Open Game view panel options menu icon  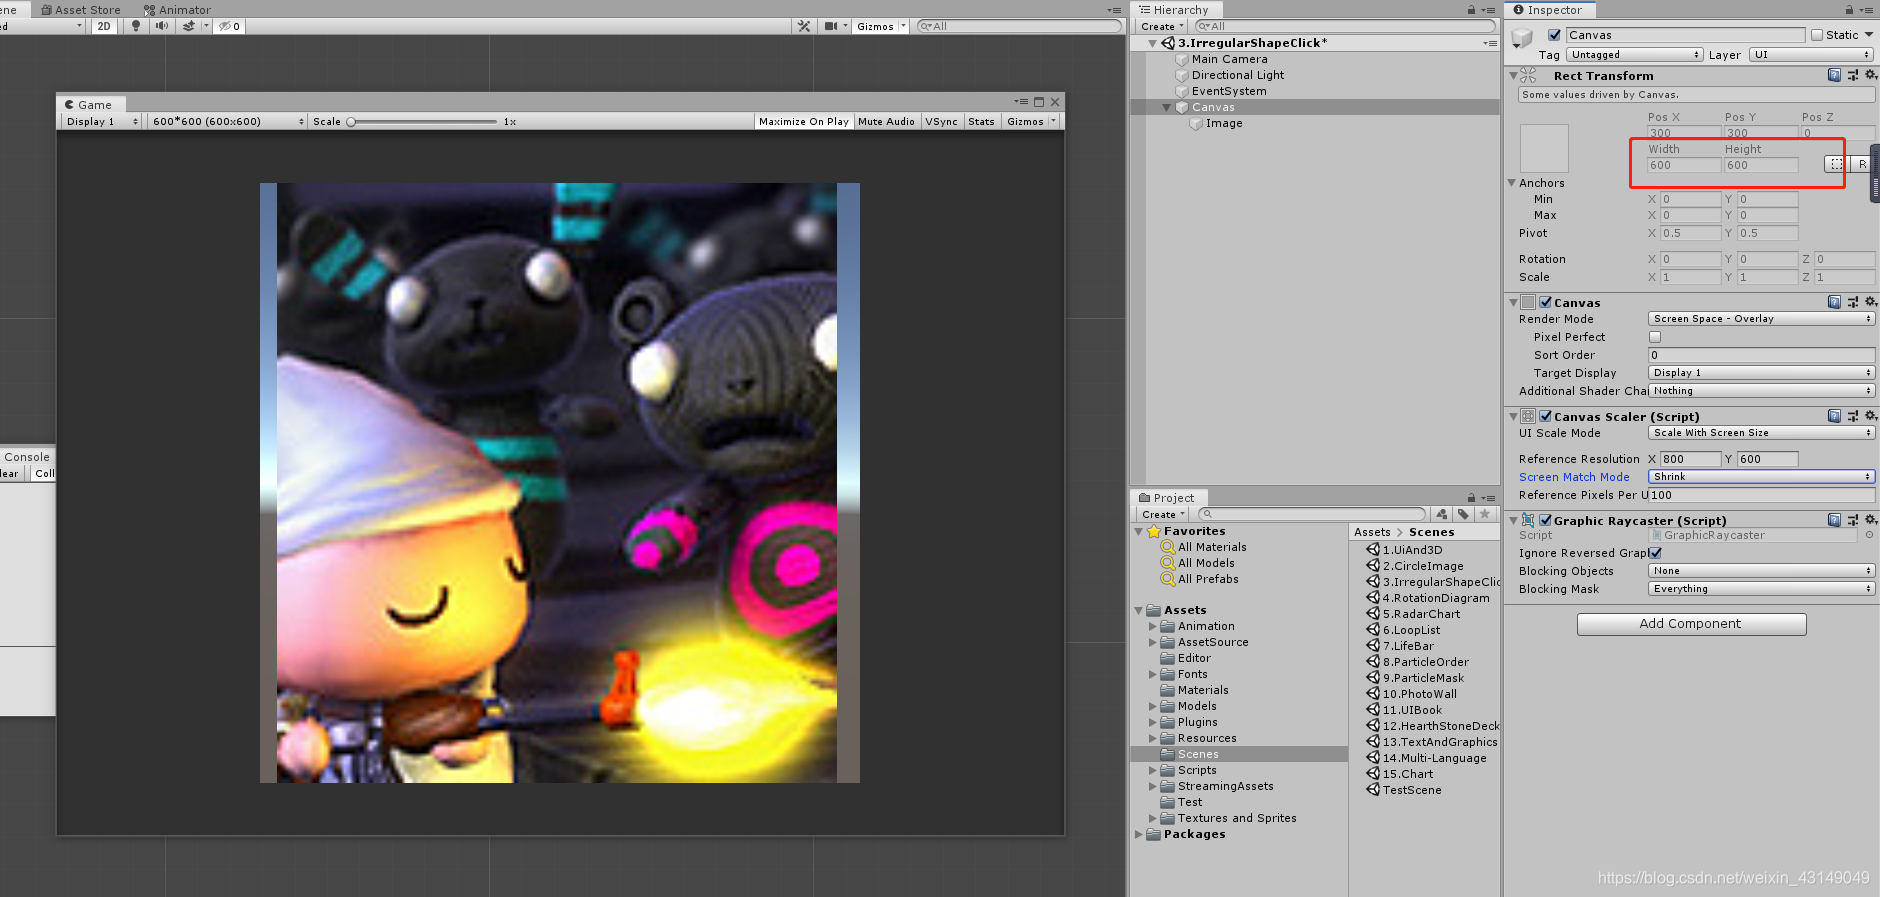pyautogui.click(x=1021, y=102)
